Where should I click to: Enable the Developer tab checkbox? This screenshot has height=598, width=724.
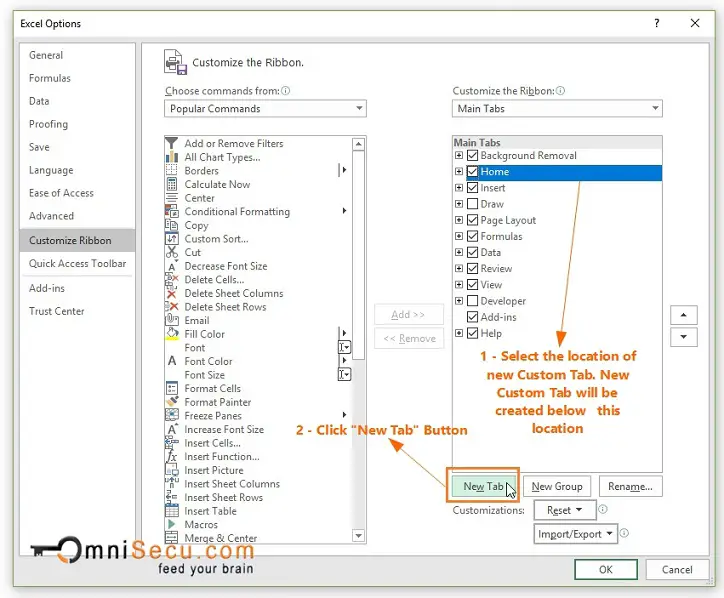[472, 301]
